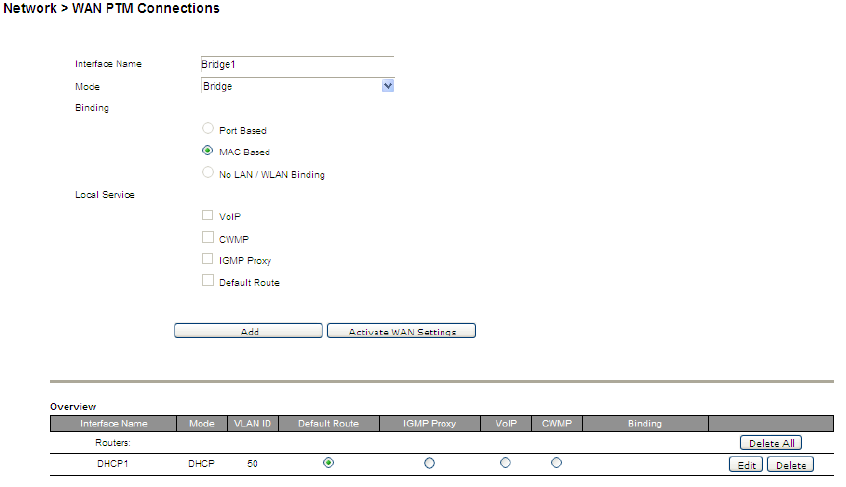Click the VLAN ID column header
This screenshot has height=487, width=846.
[x=253, y=423]
